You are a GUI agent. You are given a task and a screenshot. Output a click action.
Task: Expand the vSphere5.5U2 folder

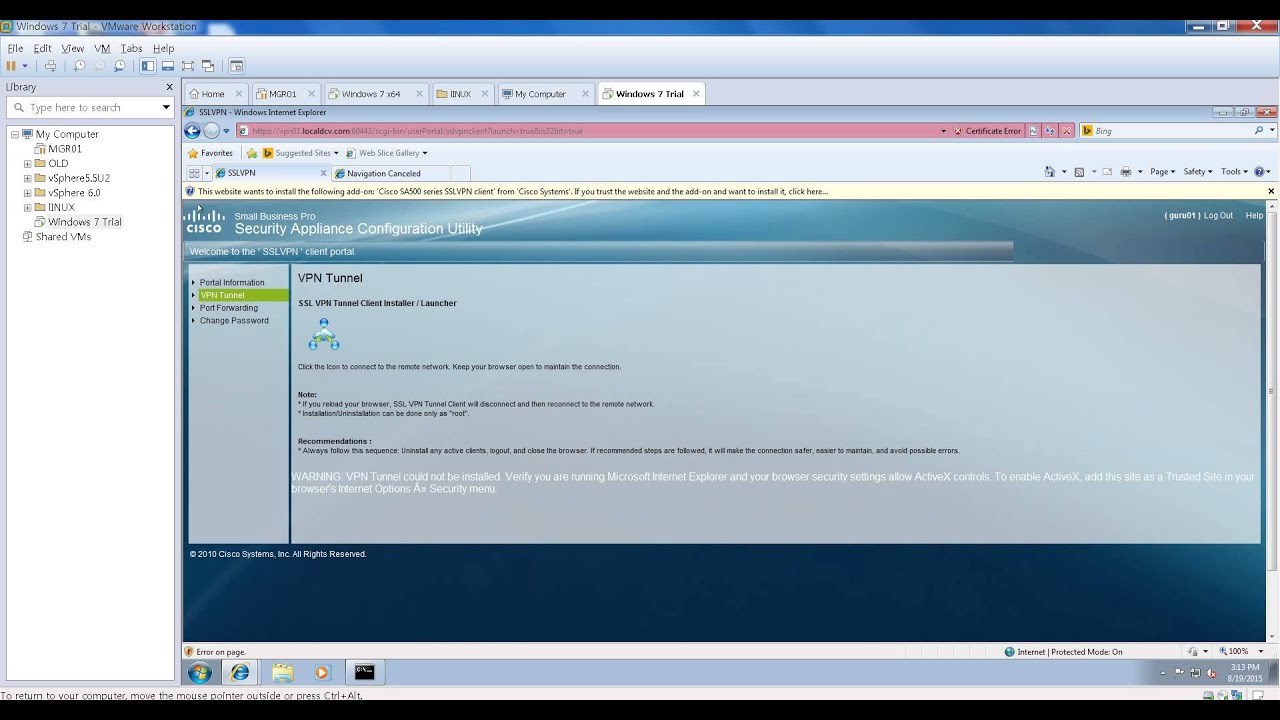pyautogui.click(x=28, y=178)
